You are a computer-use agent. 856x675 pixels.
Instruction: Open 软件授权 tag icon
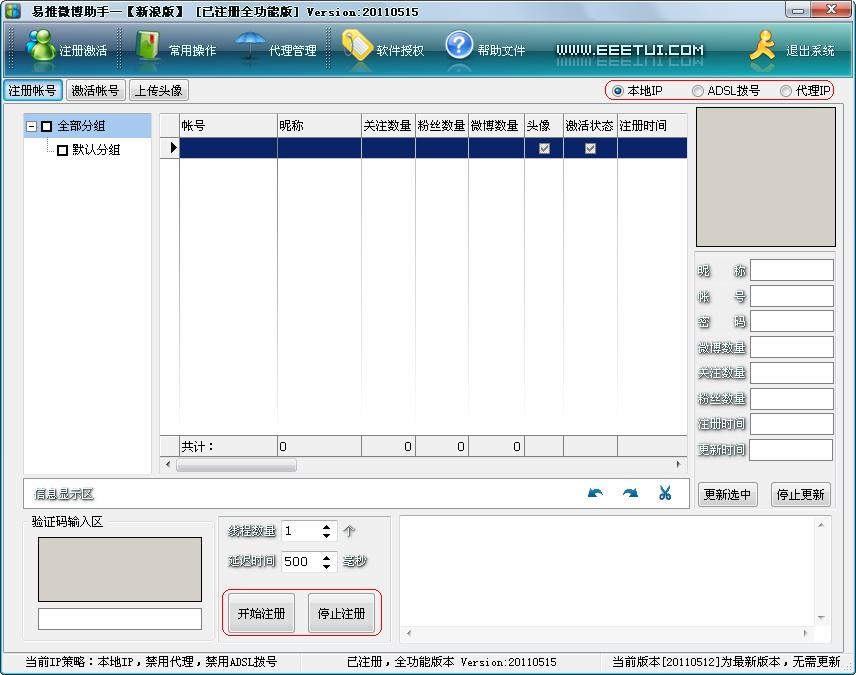pyautogui.click(x=356, y=46)
